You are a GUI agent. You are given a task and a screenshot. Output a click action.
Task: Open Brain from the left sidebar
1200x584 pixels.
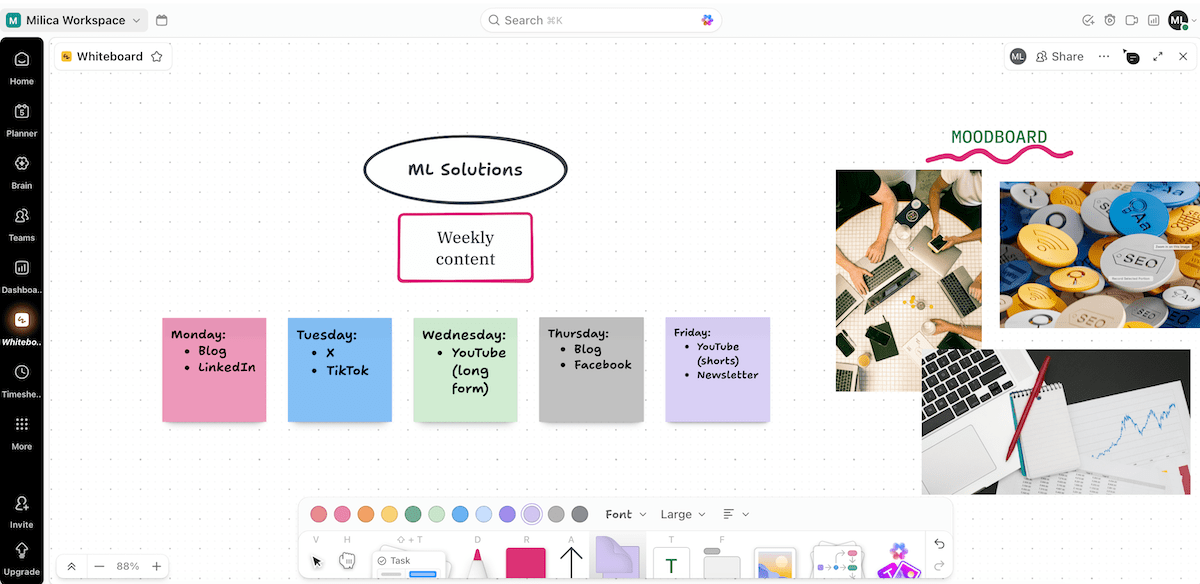[21, 170]
